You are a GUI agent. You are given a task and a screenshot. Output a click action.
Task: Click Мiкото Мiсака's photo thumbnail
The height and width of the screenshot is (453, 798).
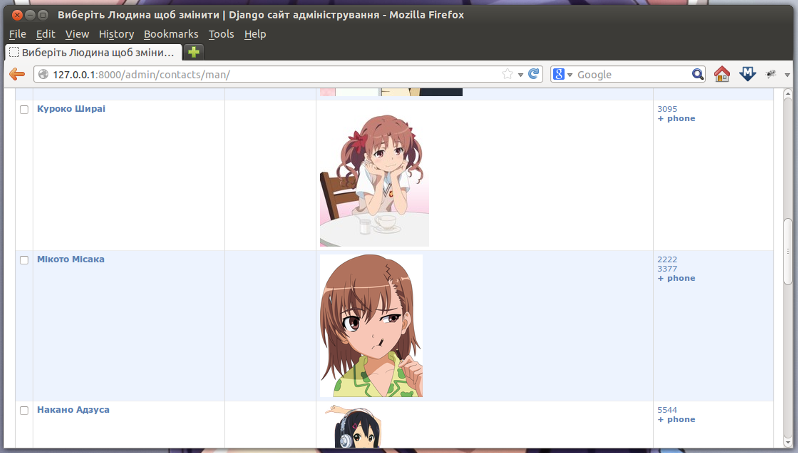(x=371, y=326)
